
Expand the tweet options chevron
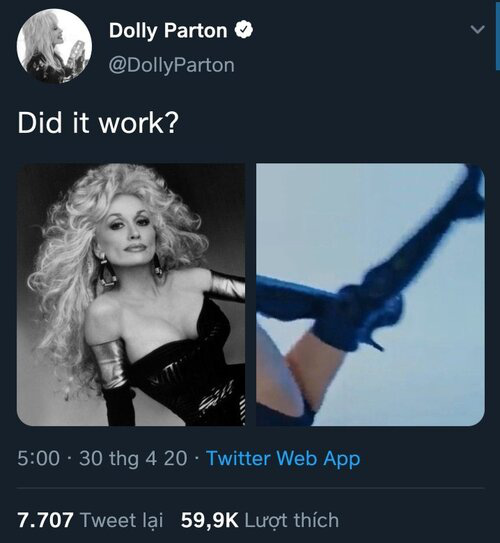(477, 29)
